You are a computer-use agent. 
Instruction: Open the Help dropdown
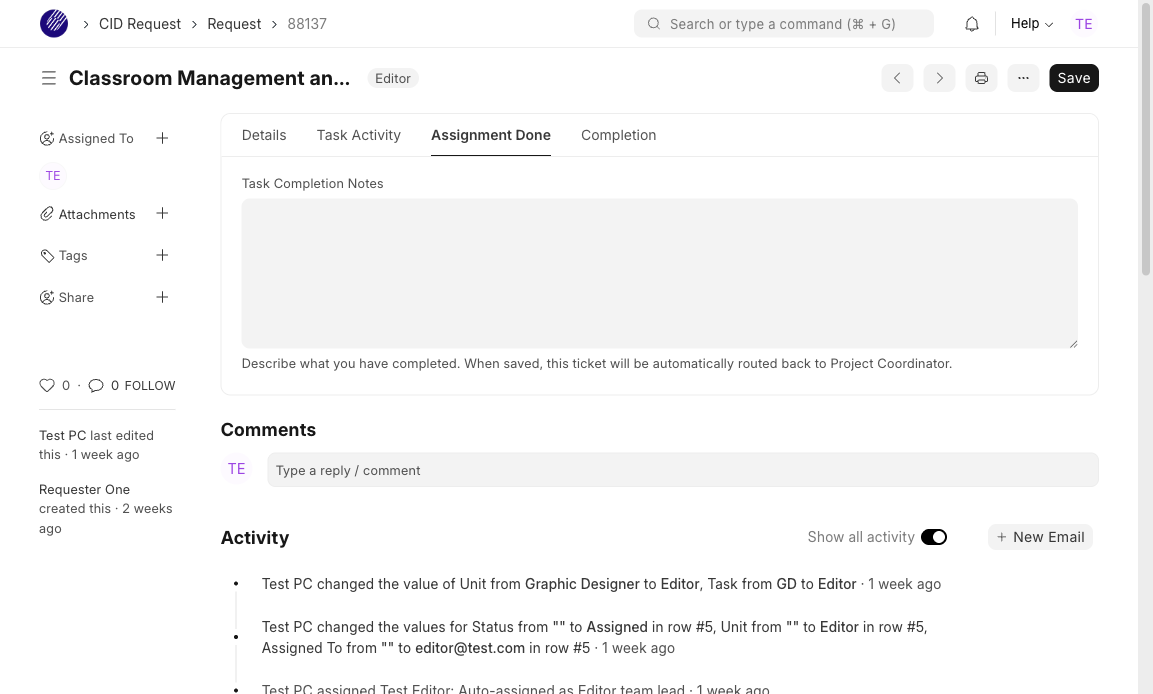[x=1029, y=23]
